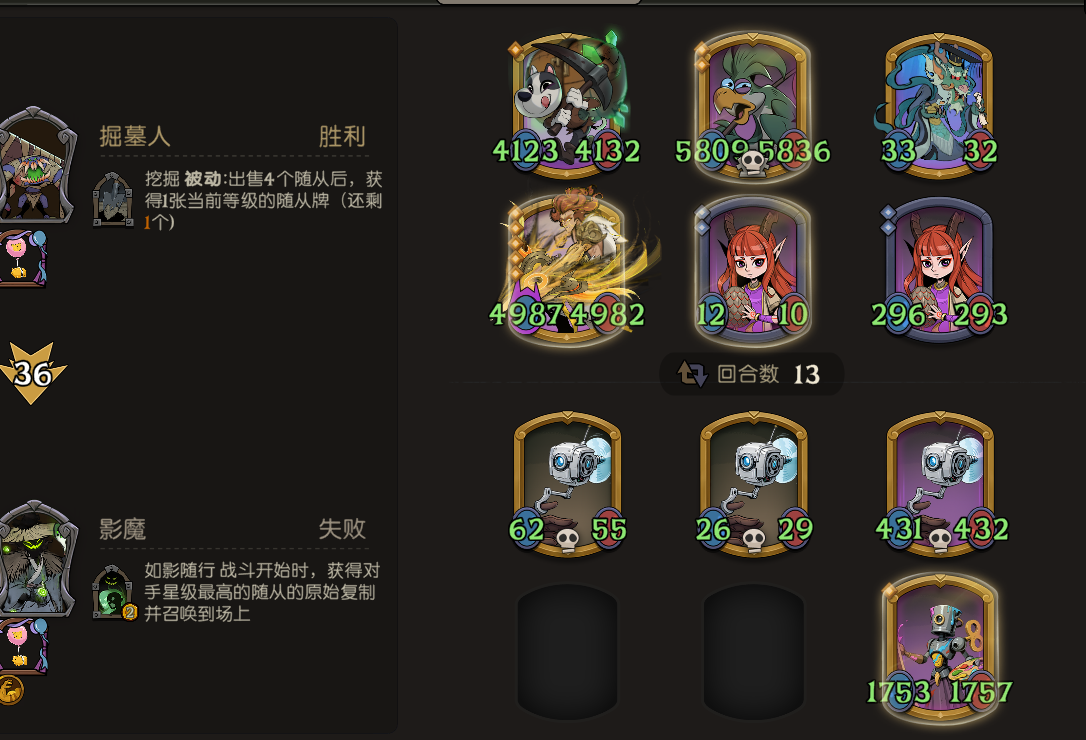
Task: Click the balloon item under 掘墓人 portrait
Action: (23, 257)
